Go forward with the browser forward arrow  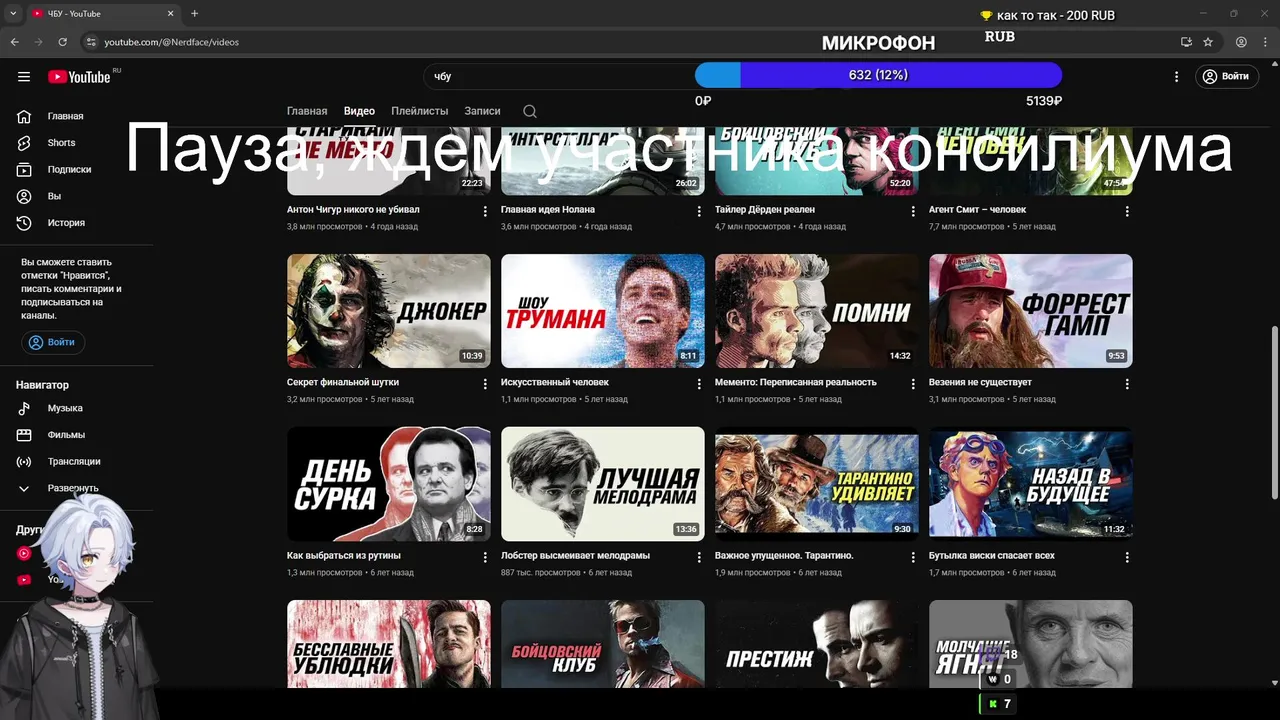coord(38,42)
